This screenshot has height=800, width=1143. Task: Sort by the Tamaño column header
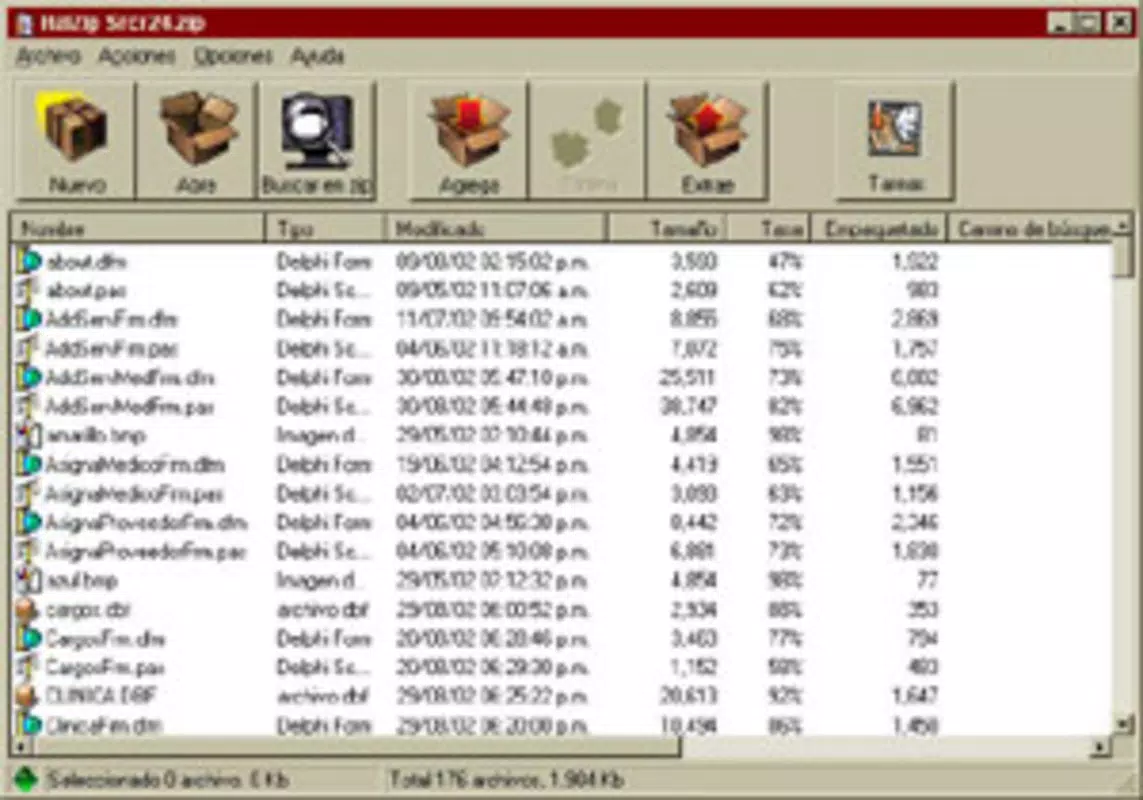click(x=667, y=229)
